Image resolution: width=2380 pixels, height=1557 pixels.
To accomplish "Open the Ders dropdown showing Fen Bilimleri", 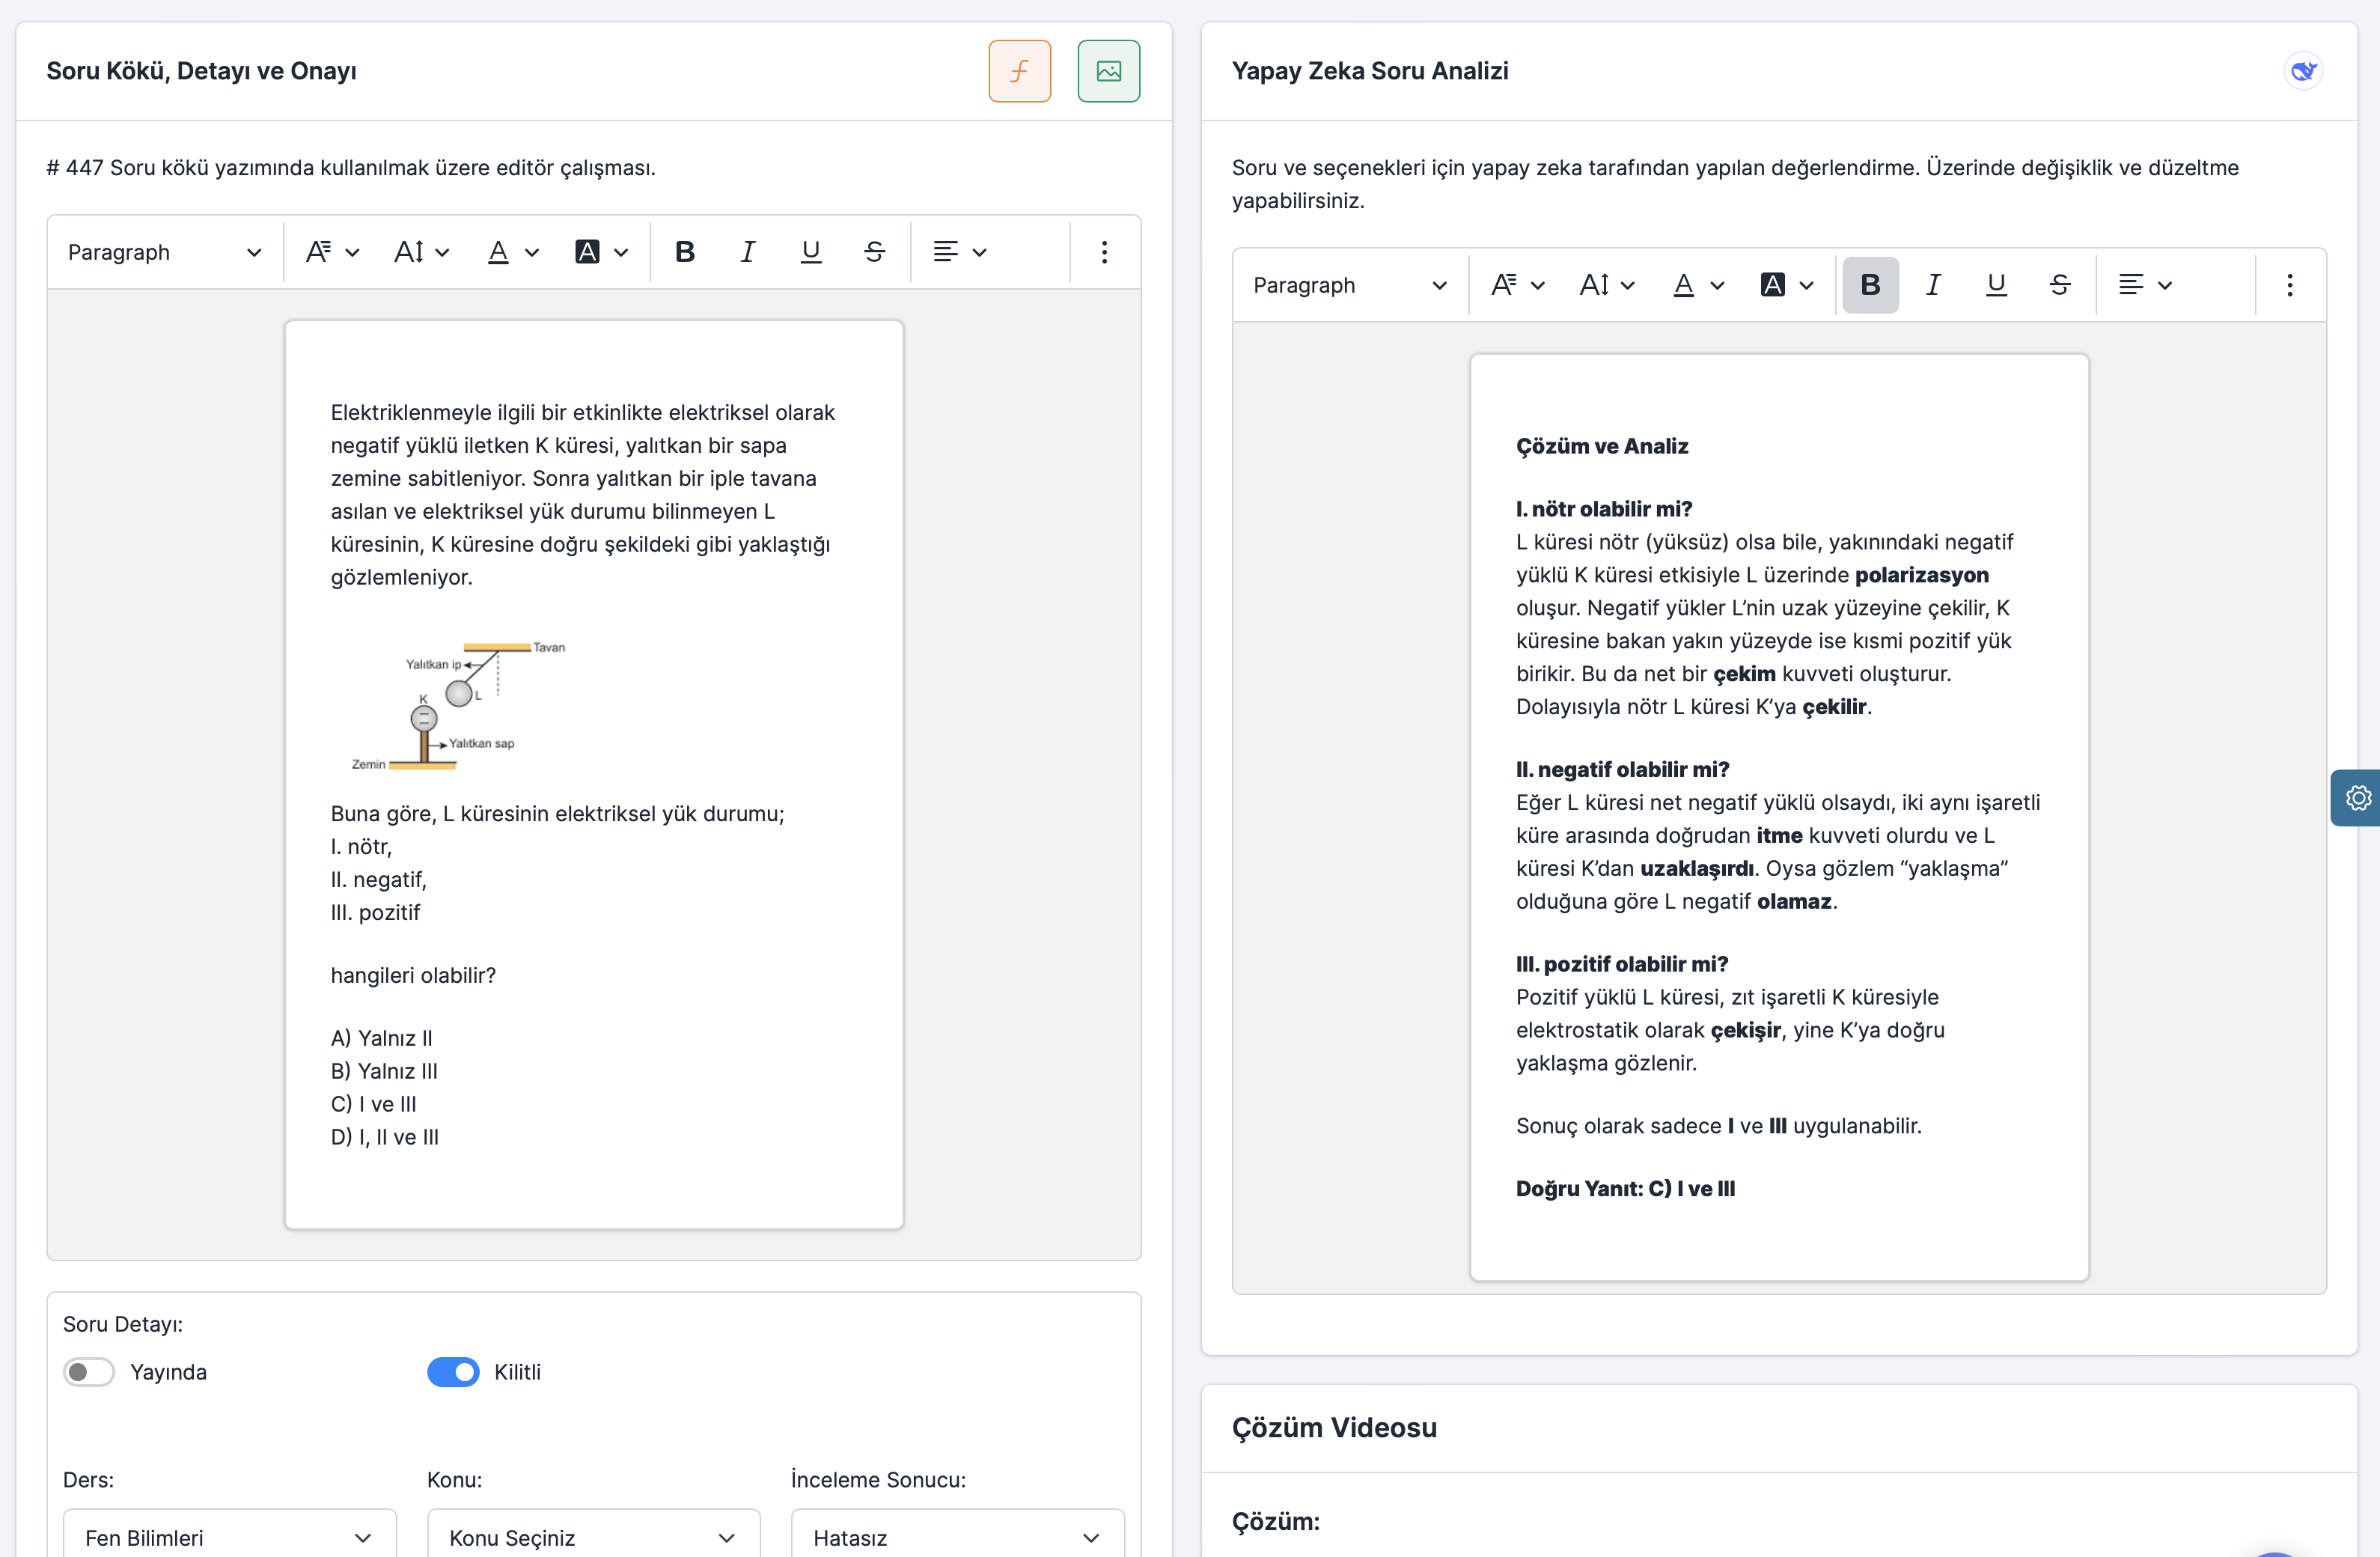I will (x=229, y=1537).
